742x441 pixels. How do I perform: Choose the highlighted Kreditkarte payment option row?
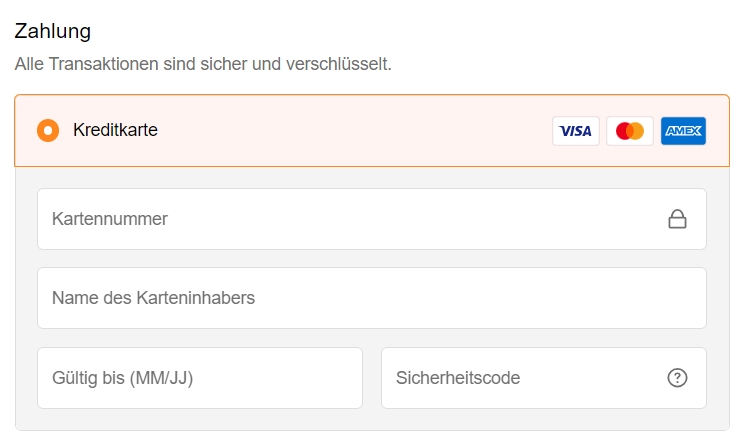372,131
